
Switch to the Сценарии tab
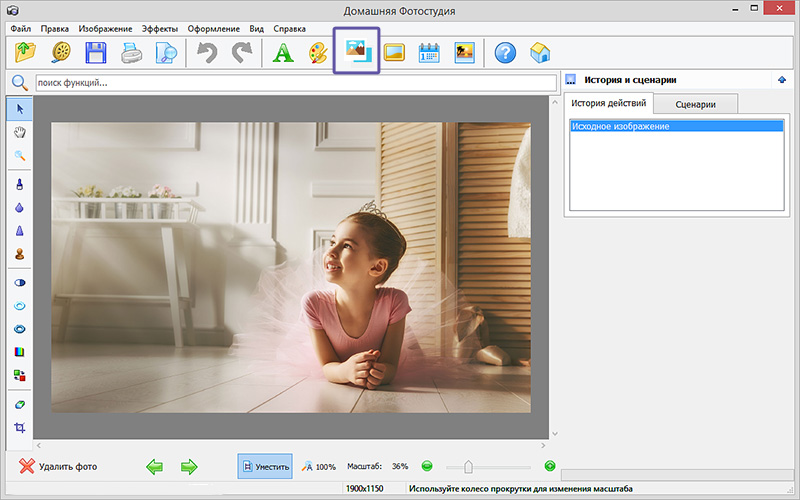695,104
